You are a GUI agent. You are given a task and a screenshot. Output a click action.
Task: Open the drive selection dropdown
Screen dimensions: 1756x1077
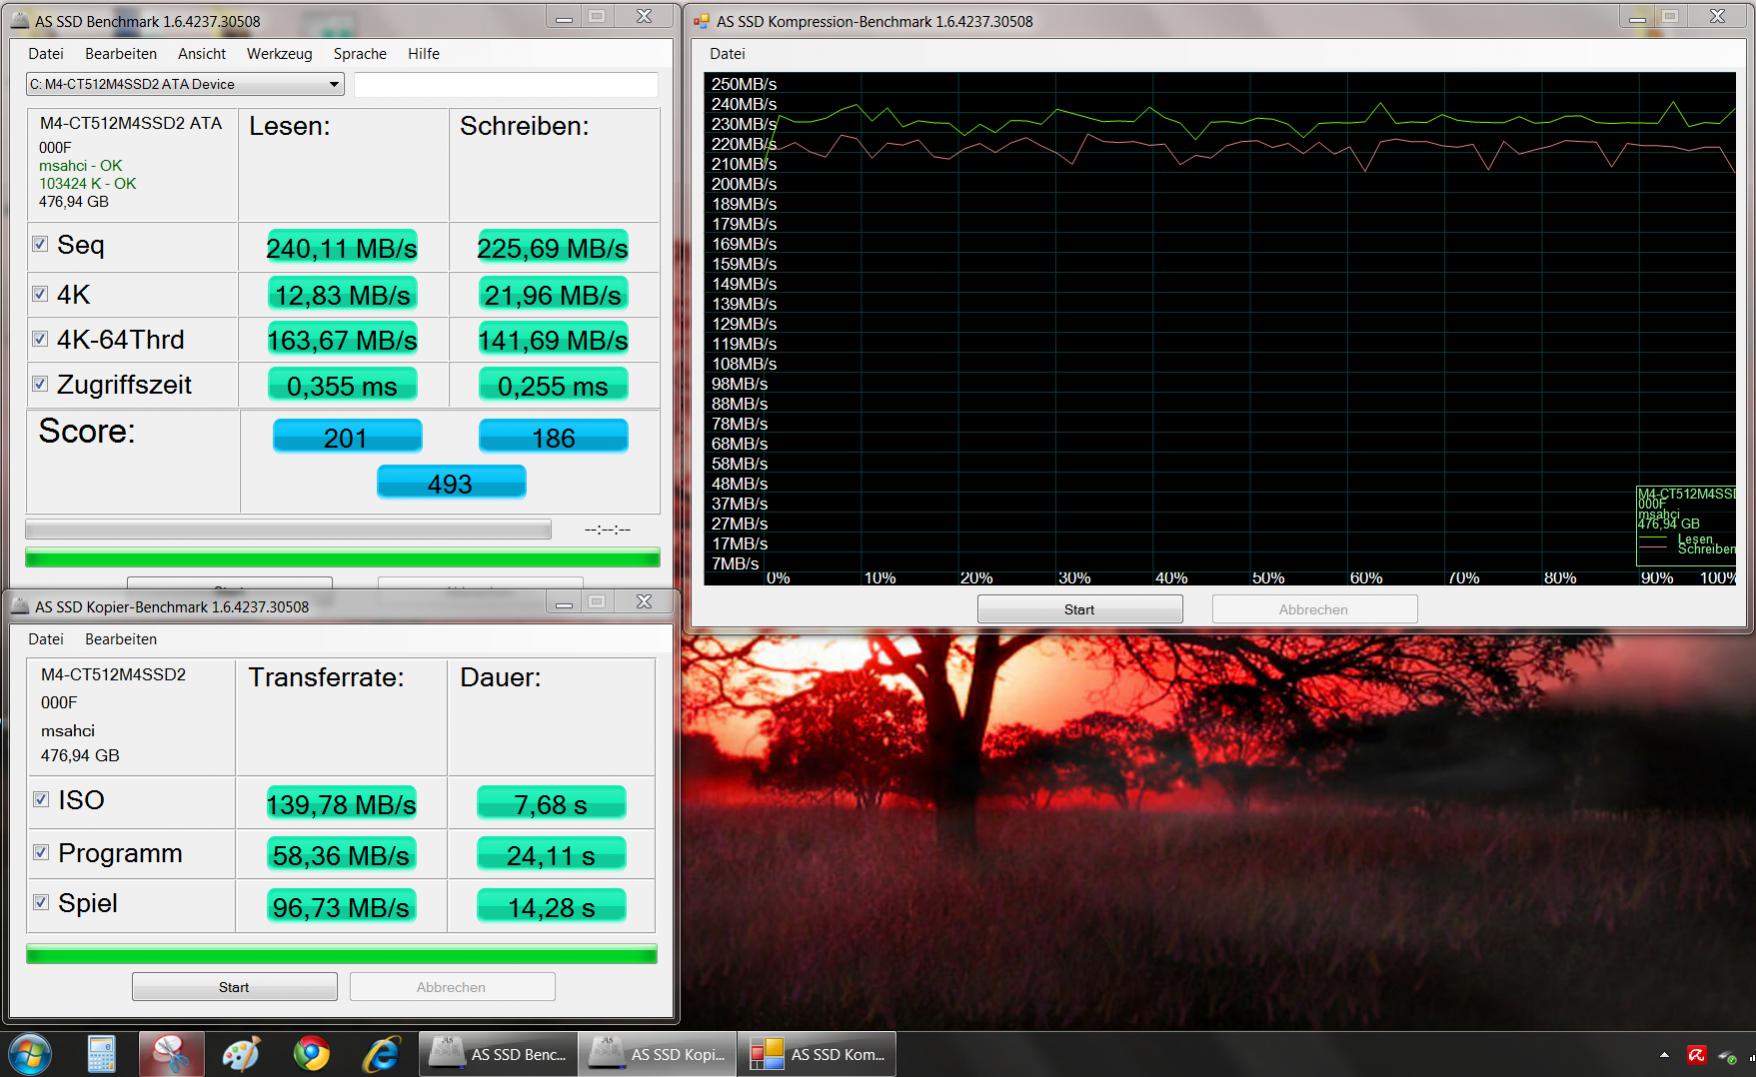pos(185,84)
